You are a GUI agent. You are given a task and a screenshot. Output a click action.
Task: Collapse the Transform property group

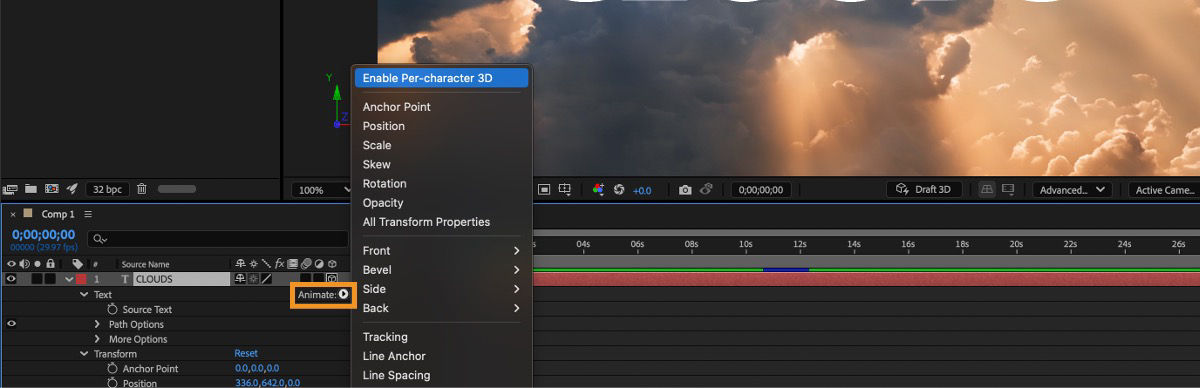click(x=84, y=354)
